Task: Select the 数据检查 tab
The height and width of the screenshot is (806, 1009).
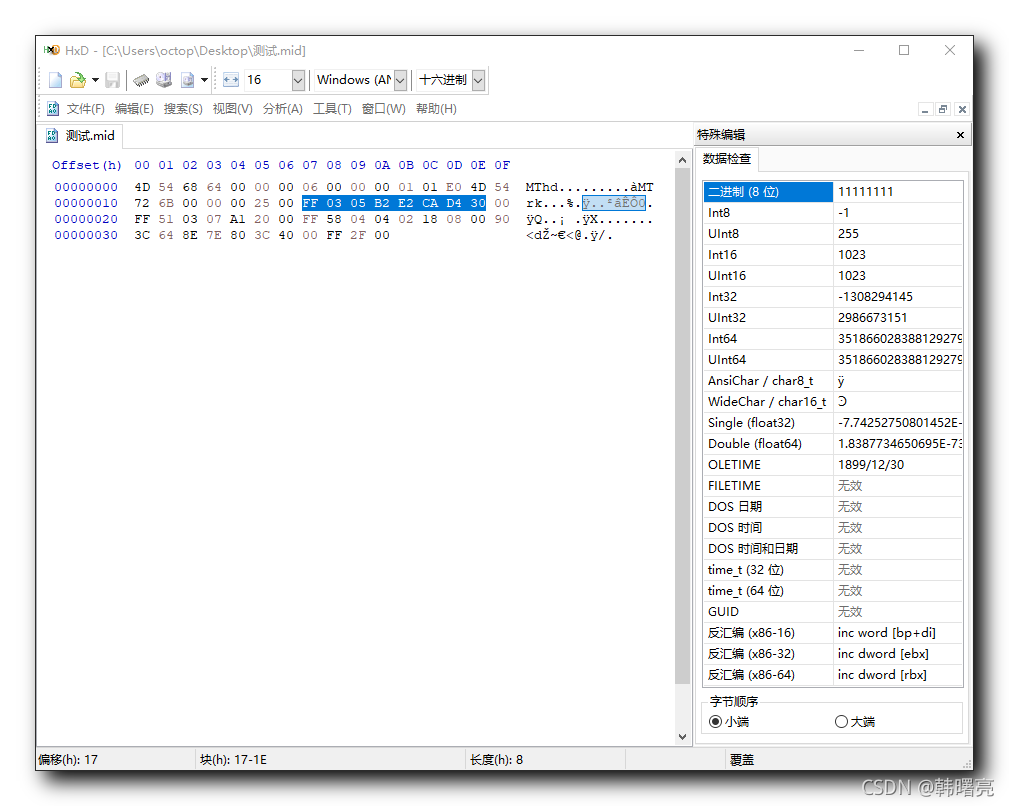Action: [x=727, y=159]
